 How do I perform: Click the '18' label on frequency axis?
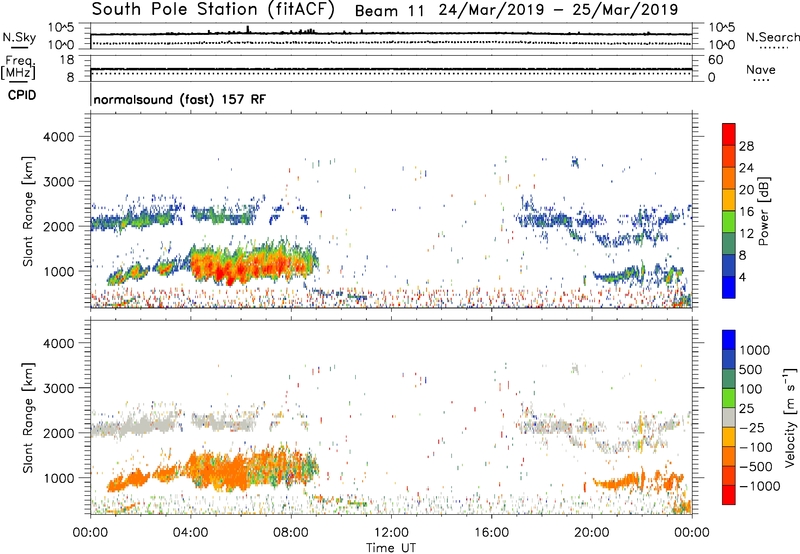(67, 60)
